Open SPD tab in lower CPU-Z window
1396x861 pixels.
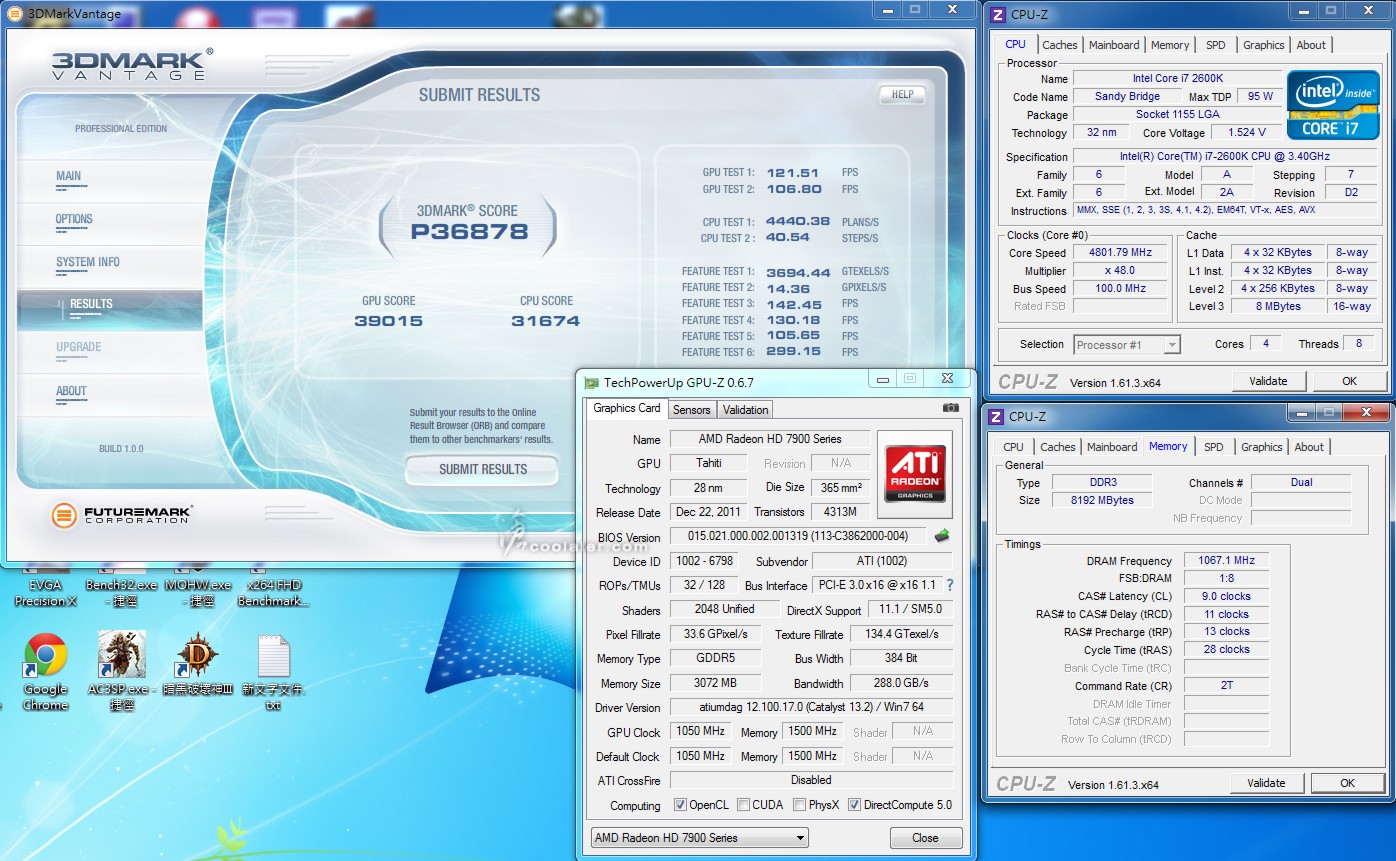(x=1213, y=447)
